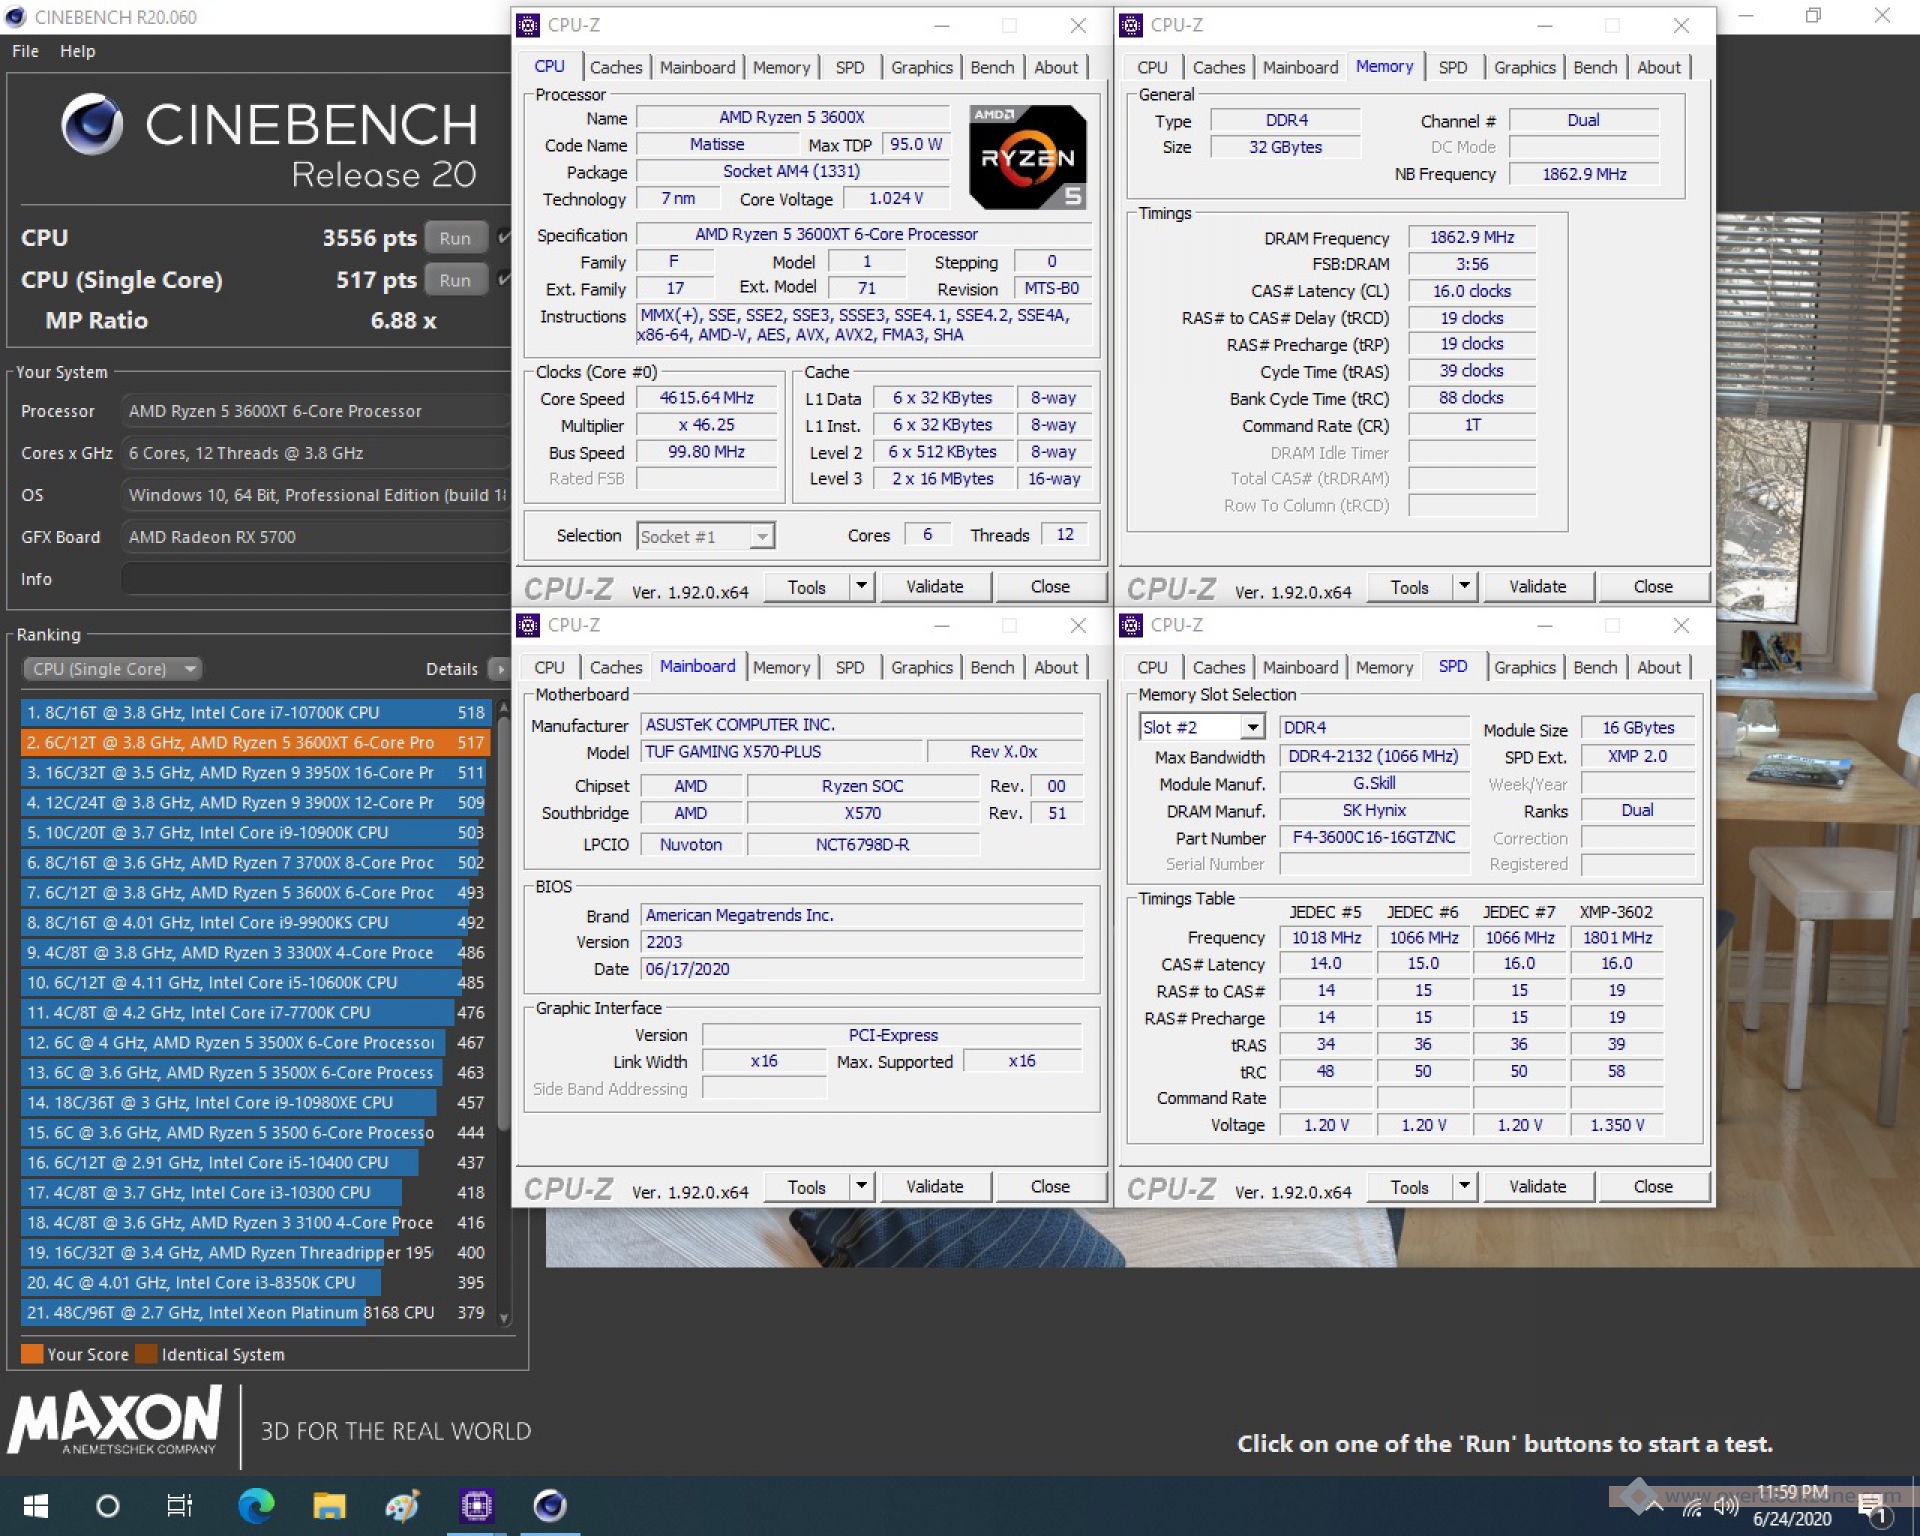The width and height of the screenshot is (1920, 1536).
Task: Select ranking row AMD Ryzen 9 3950X
Action: coord(255,773)
